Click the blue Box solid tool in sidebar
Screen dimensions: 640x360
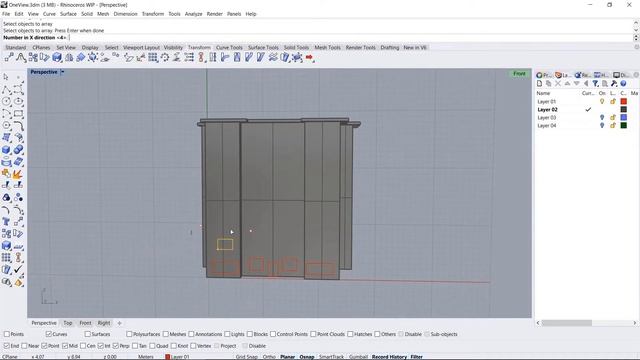coord(6,150)
